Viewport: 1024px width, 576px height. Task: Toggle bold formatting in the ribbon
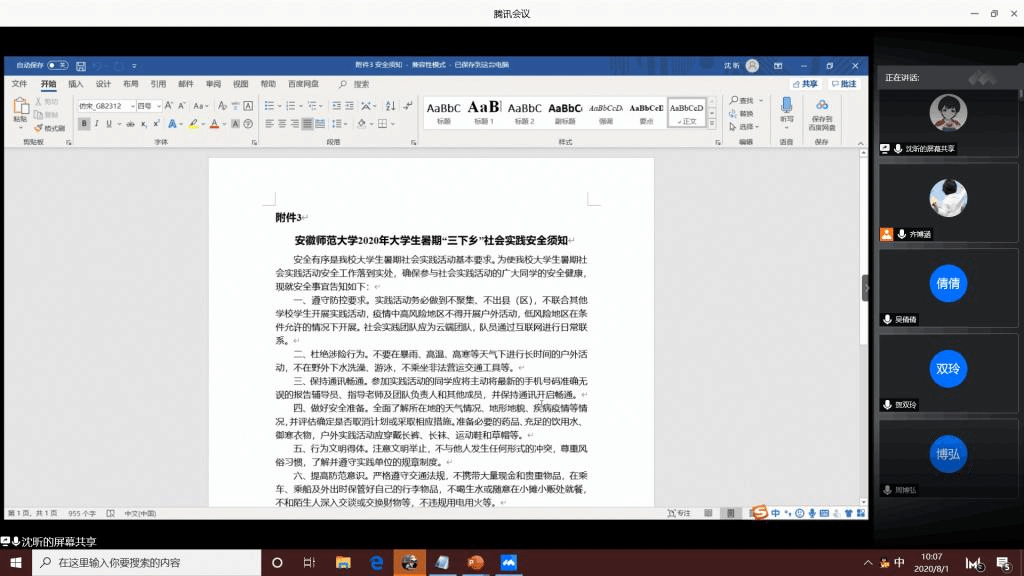coord(84,124)
